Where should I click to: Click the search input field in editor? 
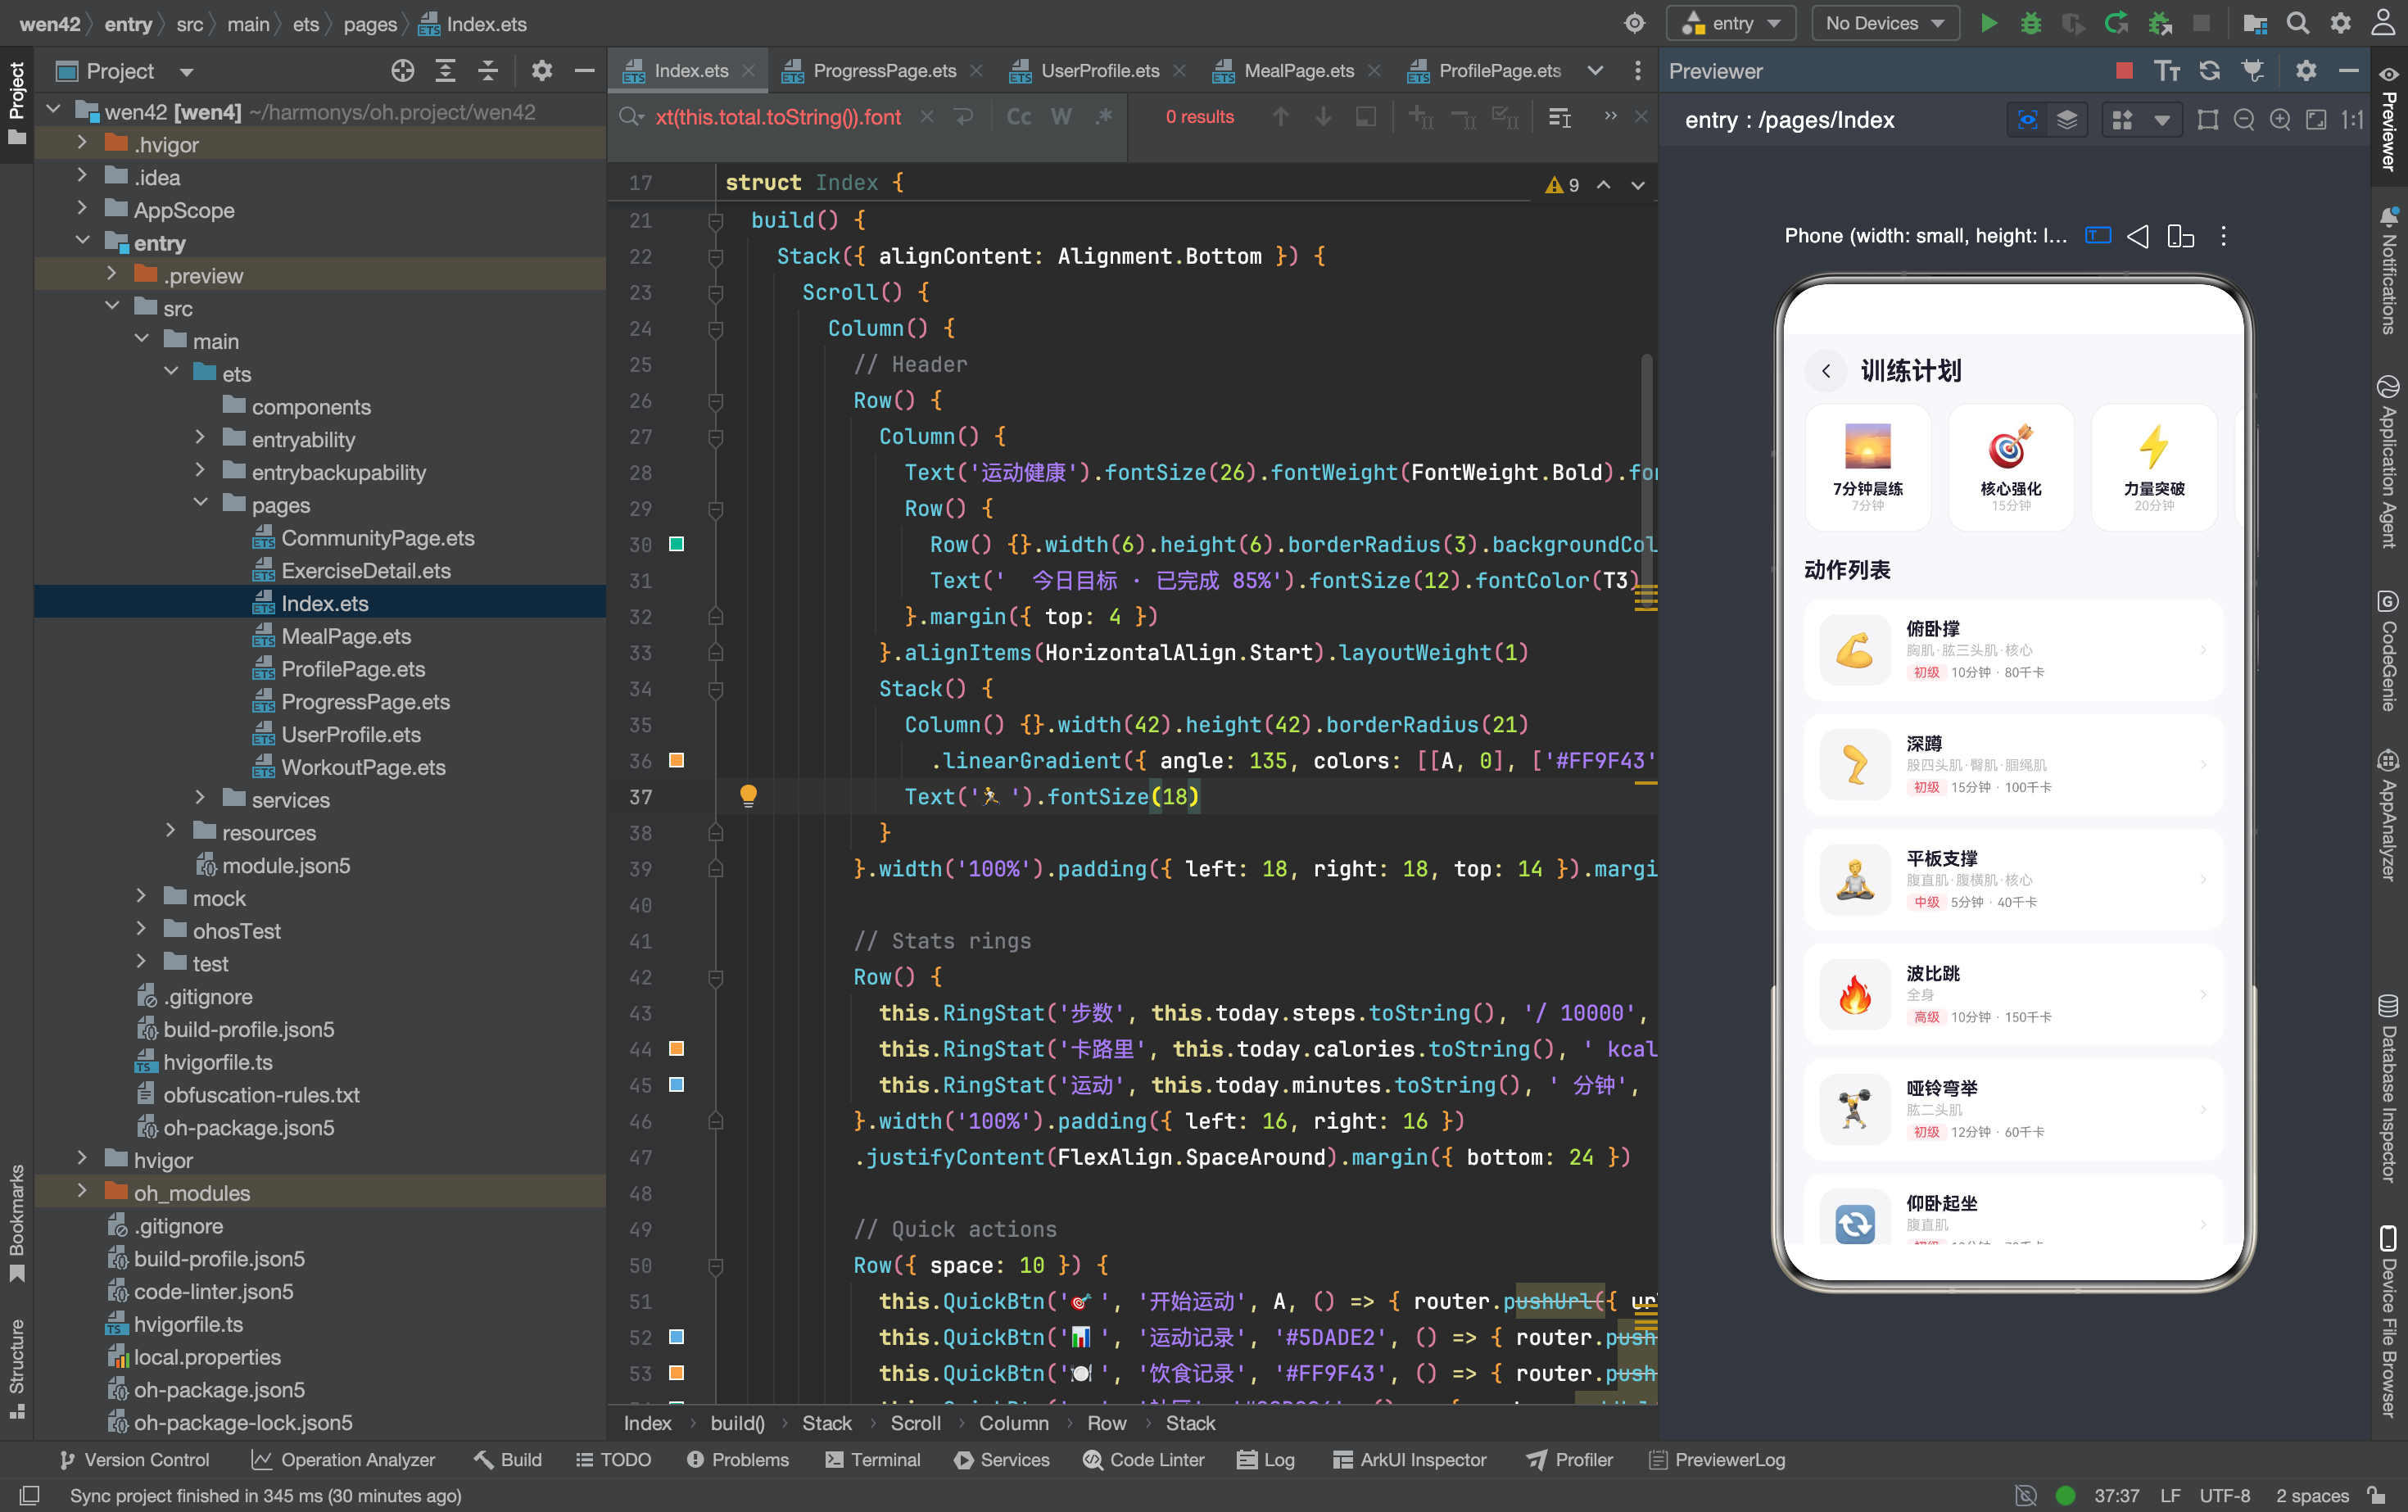point(778,117)
